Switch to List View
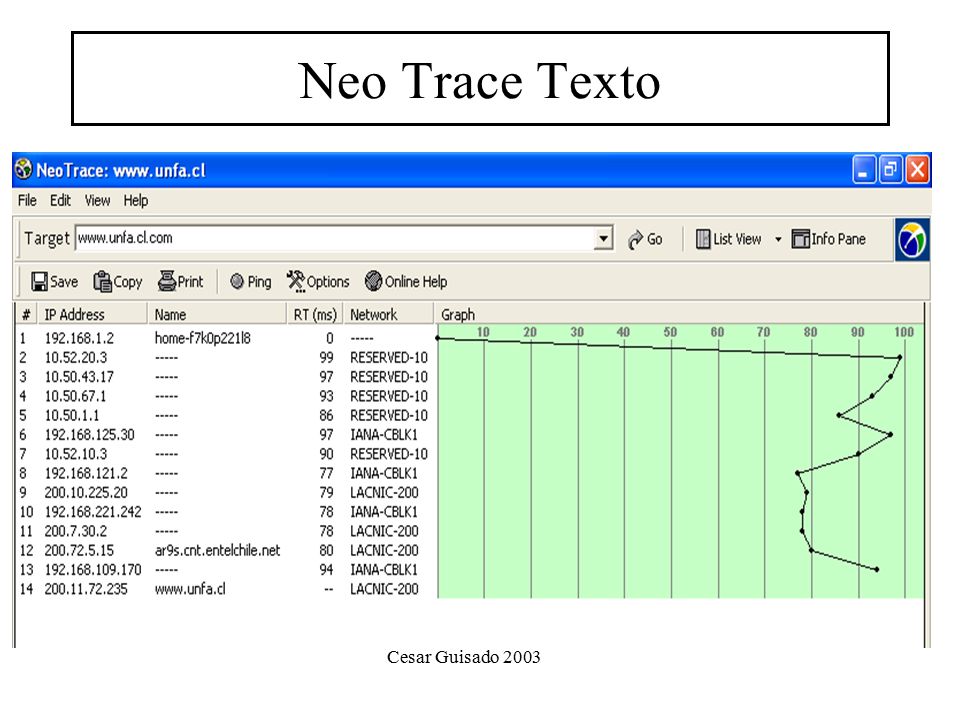Screen dimensions: 960x720 (x=729, y=239)
